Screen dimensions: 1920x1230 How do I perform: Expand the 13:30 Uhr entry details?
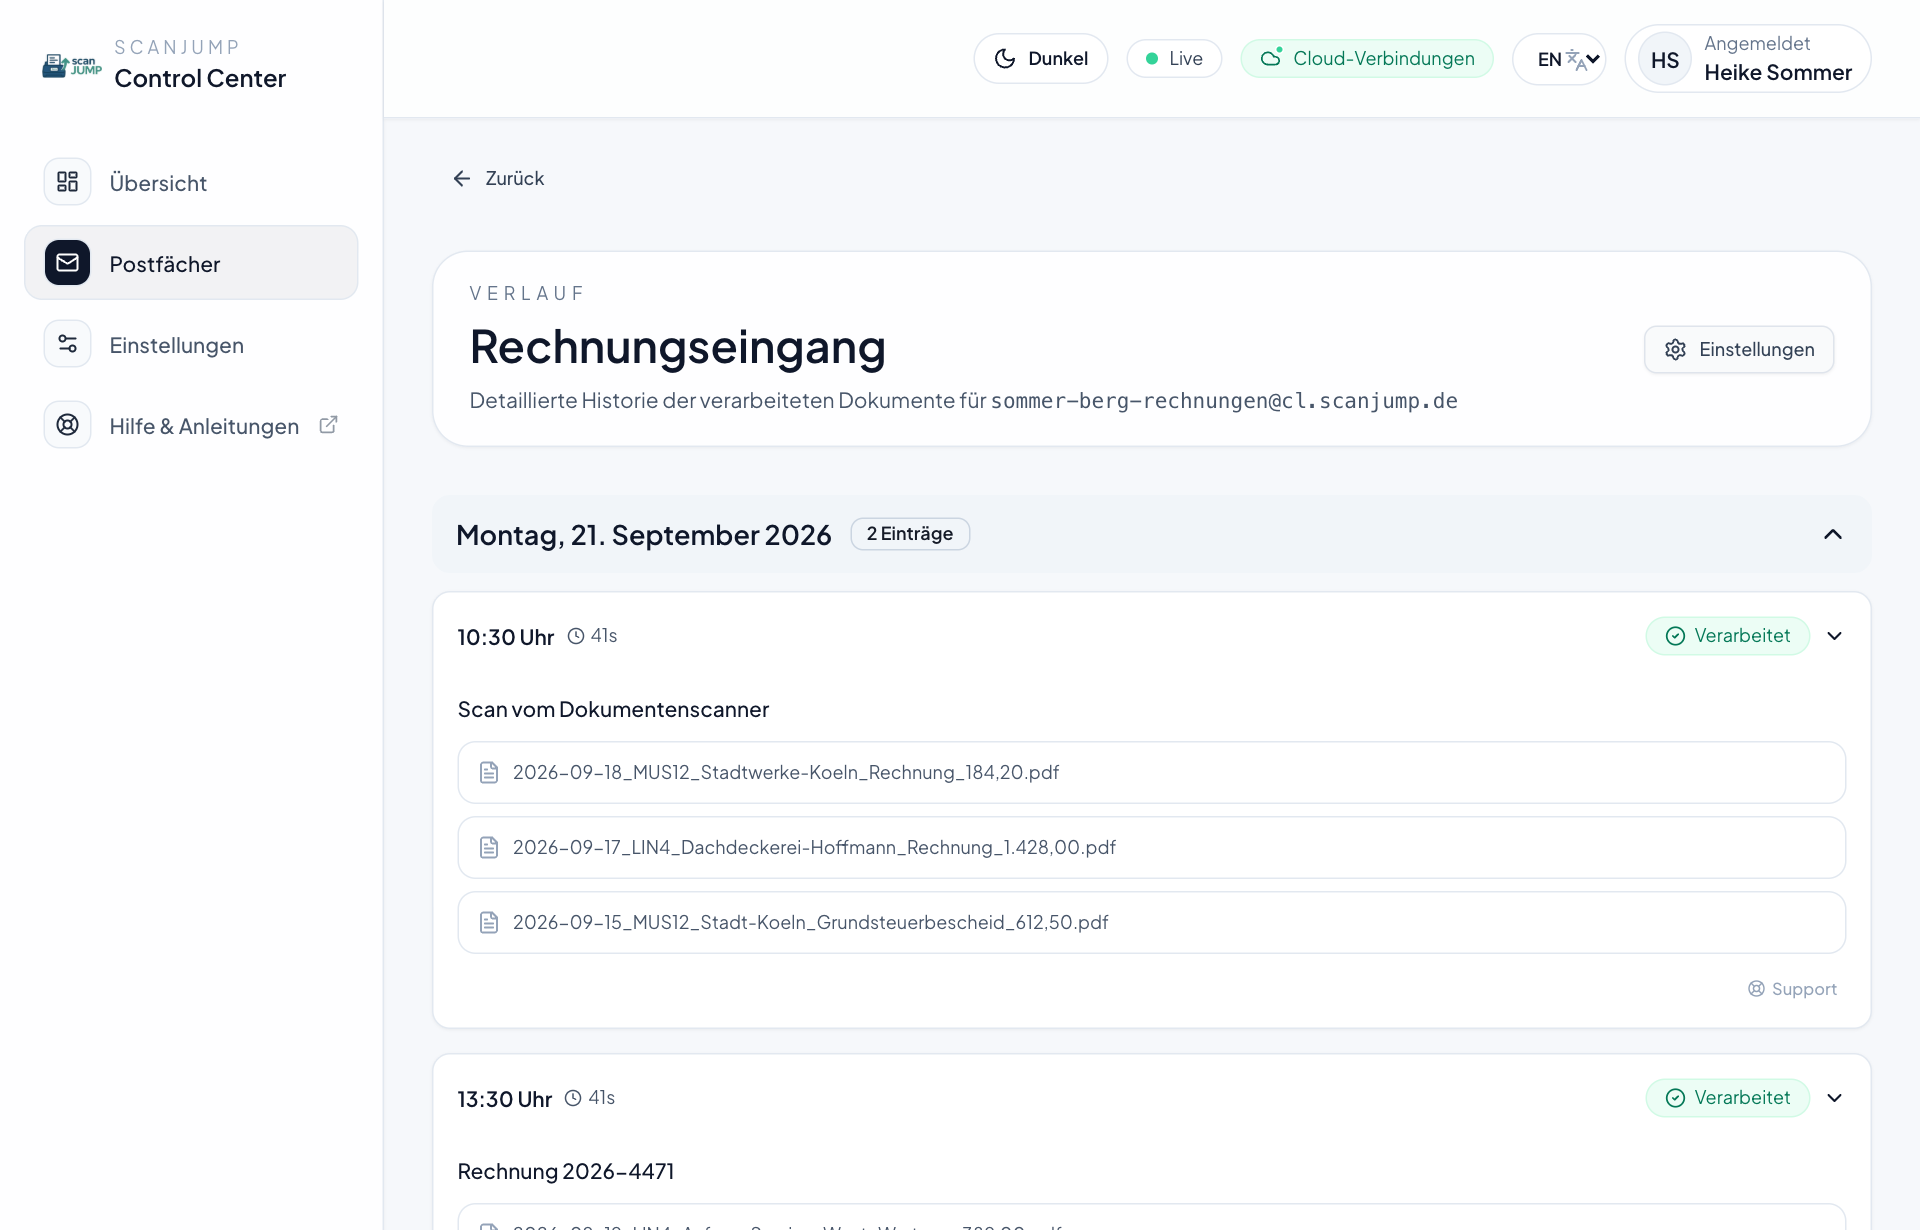click(x=1835, y=1098)
